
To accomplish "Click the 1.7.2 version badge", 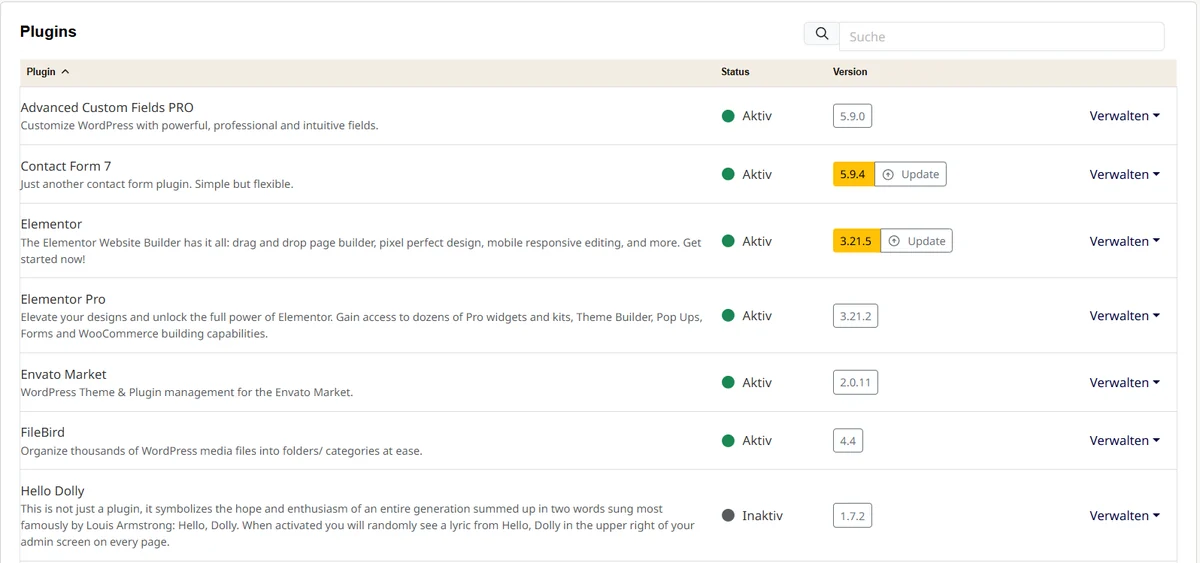I will [x=852, y=516].
